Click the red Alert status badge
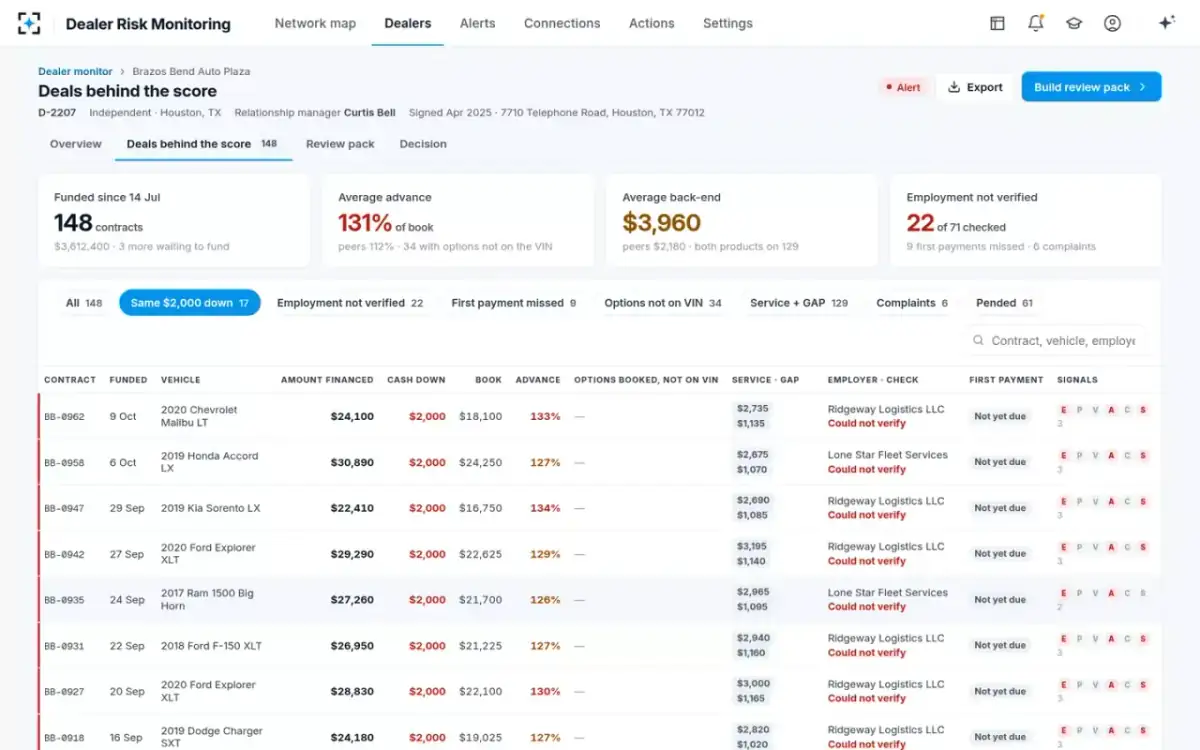The width and height of the screenshot is (1200, 750). pos(902,87)
